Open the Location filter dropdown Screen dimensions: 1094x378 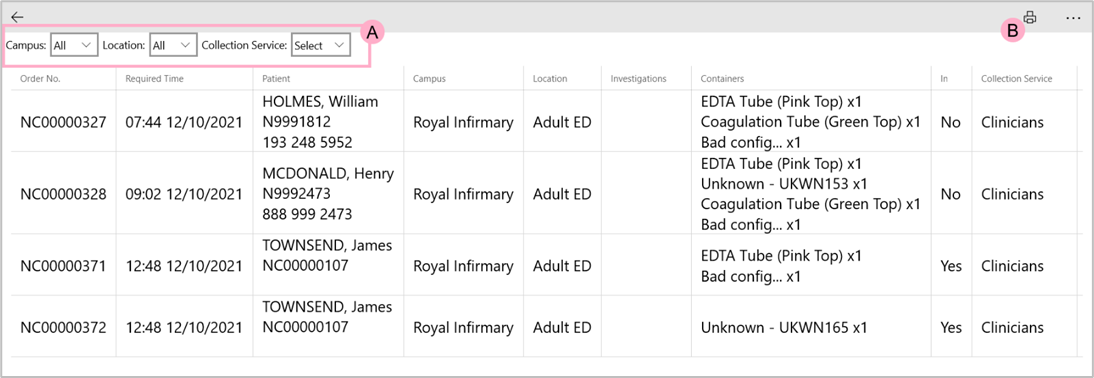[172, 45]
